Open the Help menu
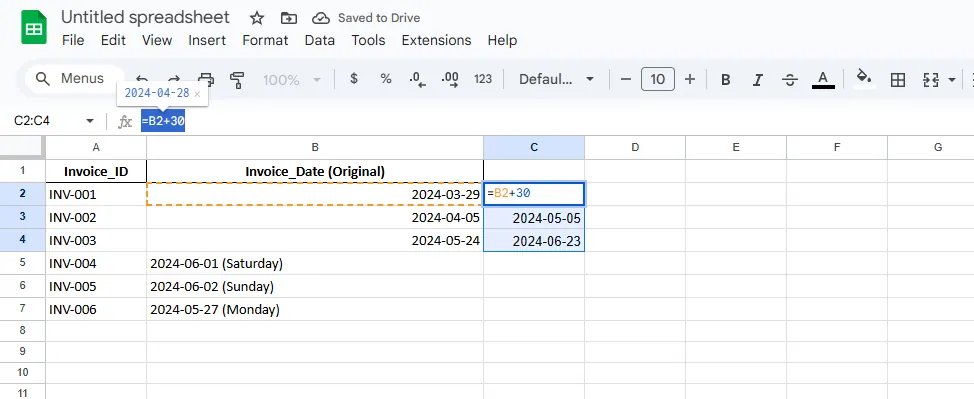The image size is (974, 399). pos(502,40)
